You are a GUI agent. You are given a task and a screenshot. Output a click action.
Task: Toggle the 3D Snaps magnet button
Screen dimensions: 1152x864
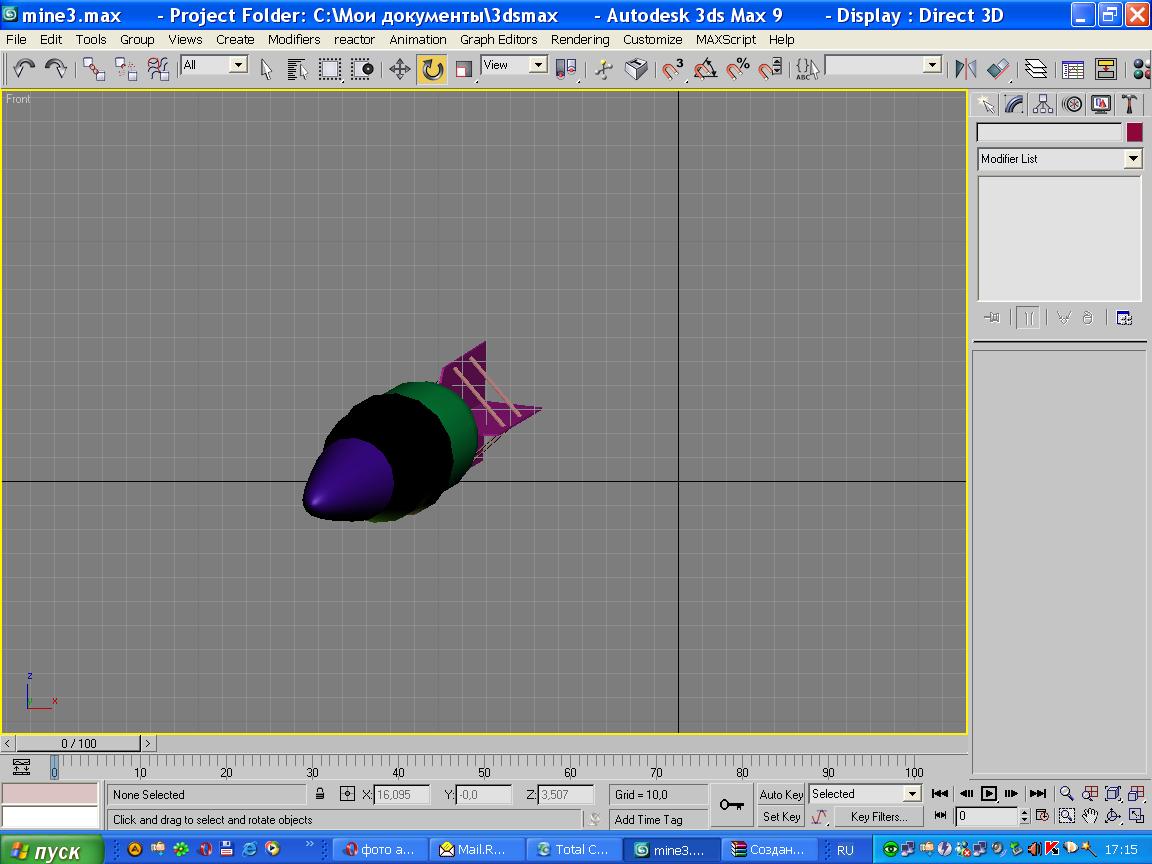pos(673,69)
